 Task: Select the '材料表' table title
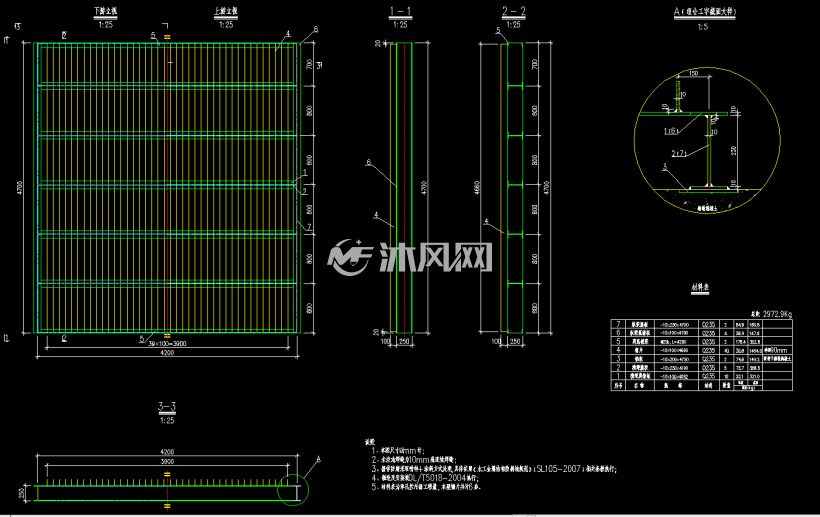click(x=700, y=287)
